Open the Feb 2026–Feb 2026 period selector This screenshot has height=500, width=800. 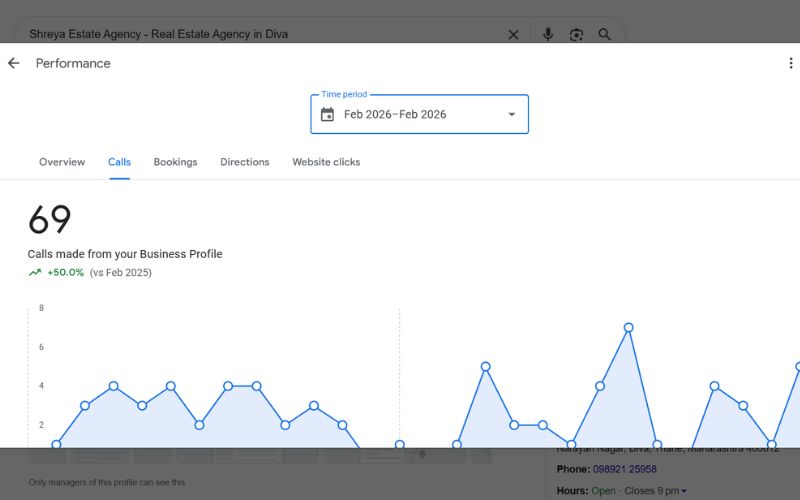[x=419, y=114]
